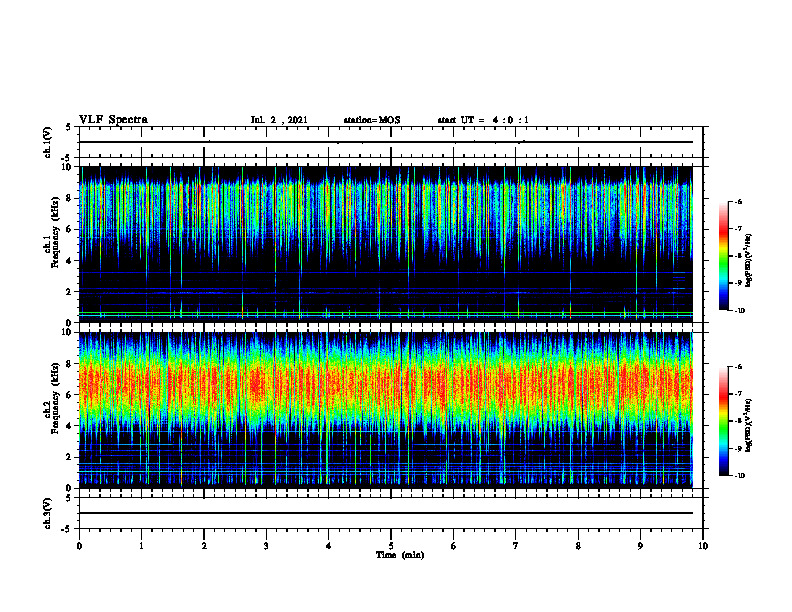
Task: Click the ch.2 frequency axis "6" tick label
Action: point(70,395)
